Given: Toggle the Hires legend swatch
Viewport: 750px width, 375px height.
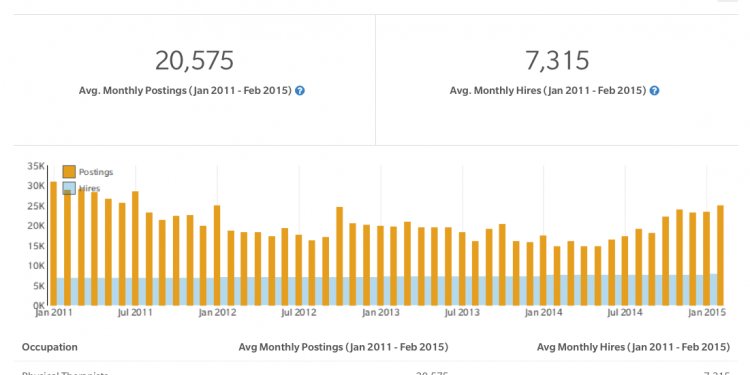Looking at the screenshot, I should point(69,188).
